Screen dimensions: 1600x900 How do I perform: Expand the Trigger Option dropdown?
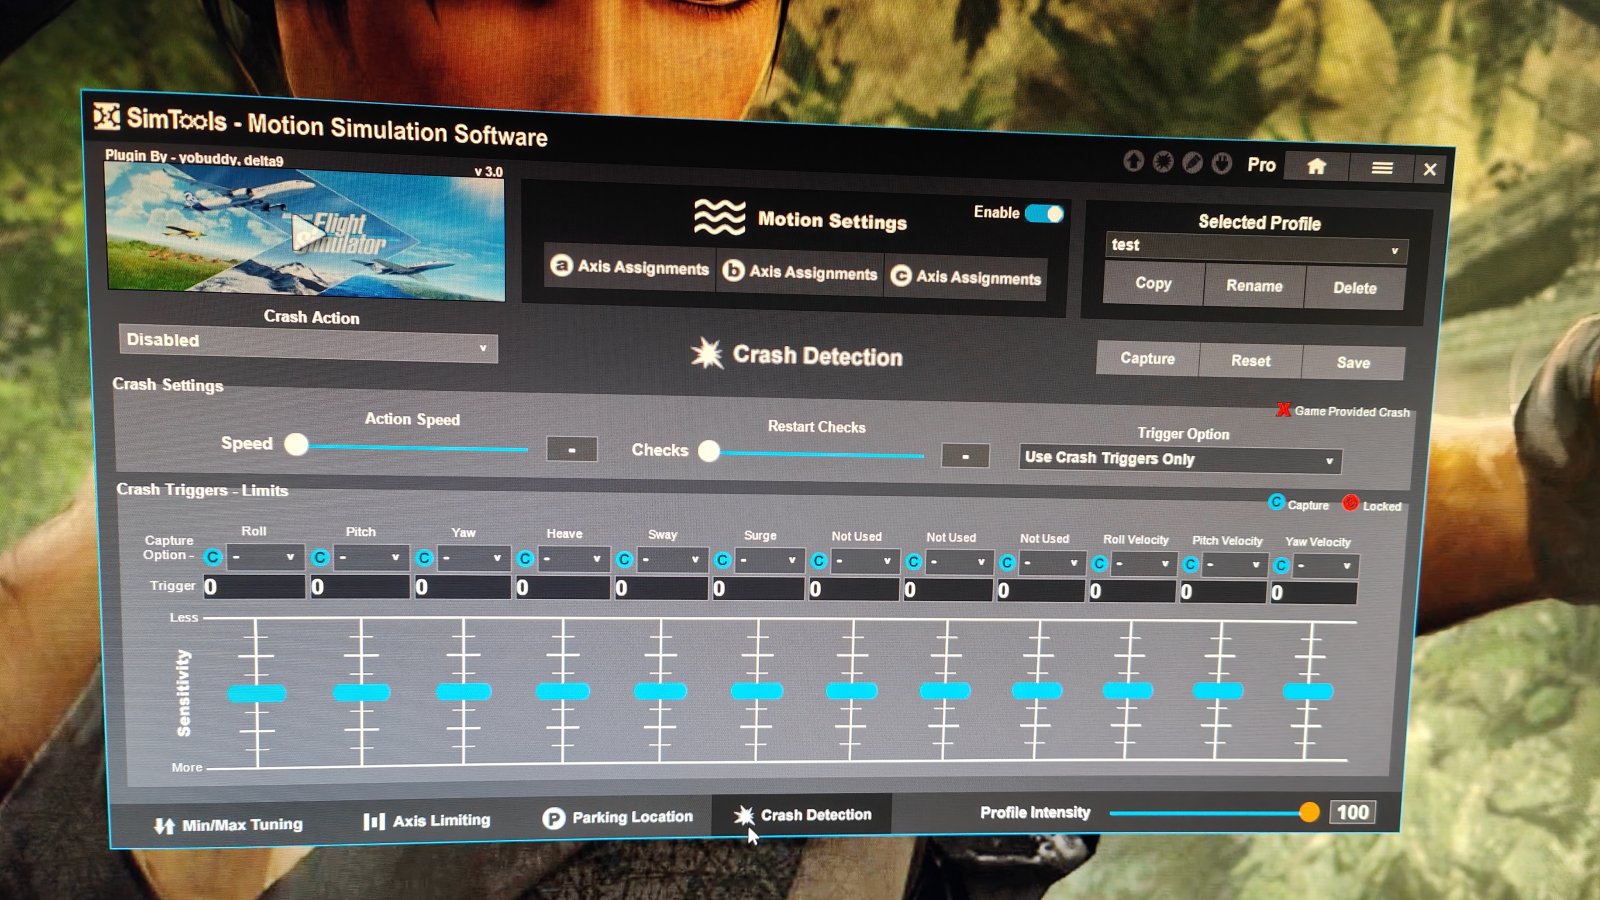1180,459
